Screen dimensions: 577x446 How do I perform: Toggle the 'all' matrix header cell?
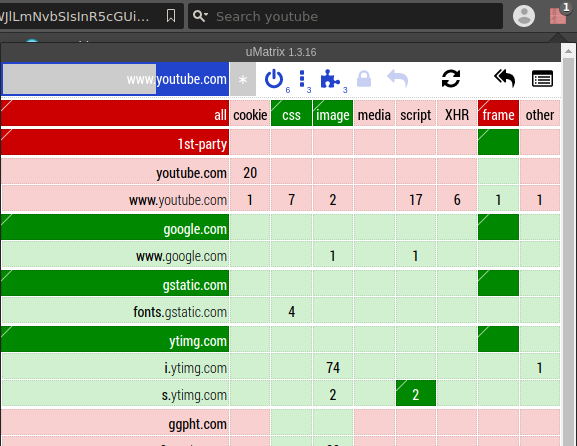point(115,113)
